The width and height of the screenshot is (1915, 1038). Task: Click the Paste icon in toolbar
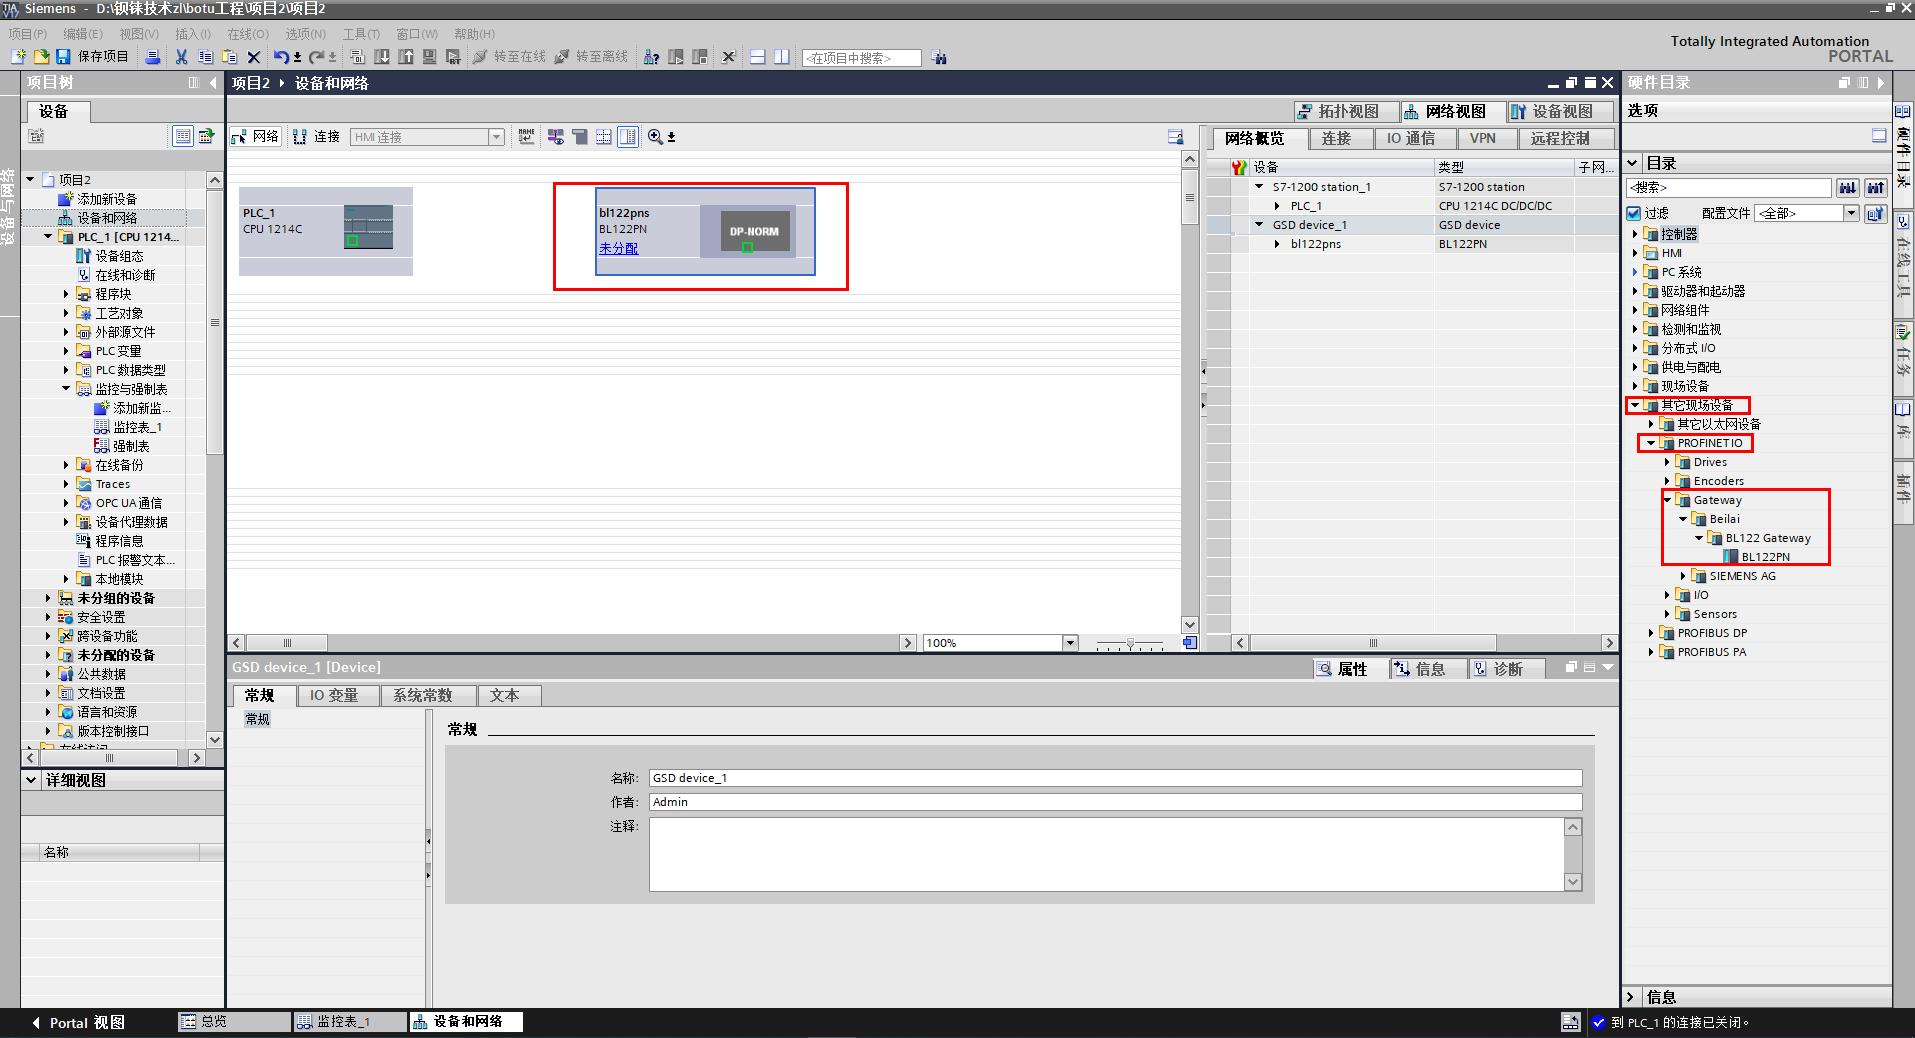tap(229, 57)
